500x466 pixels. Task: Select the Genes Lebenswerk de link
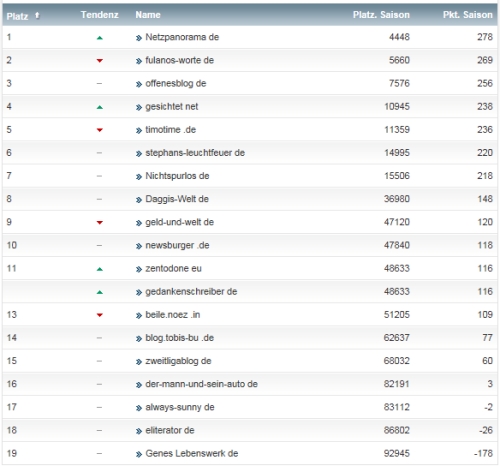(x=192, y=453)
